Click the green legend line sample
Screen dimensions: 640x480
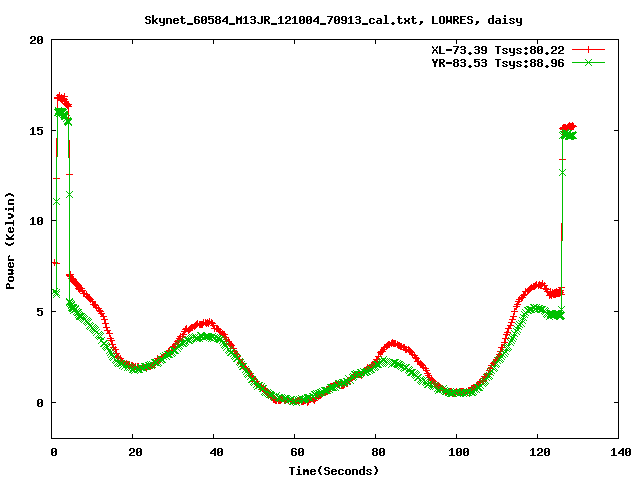(x=588, y=62)
